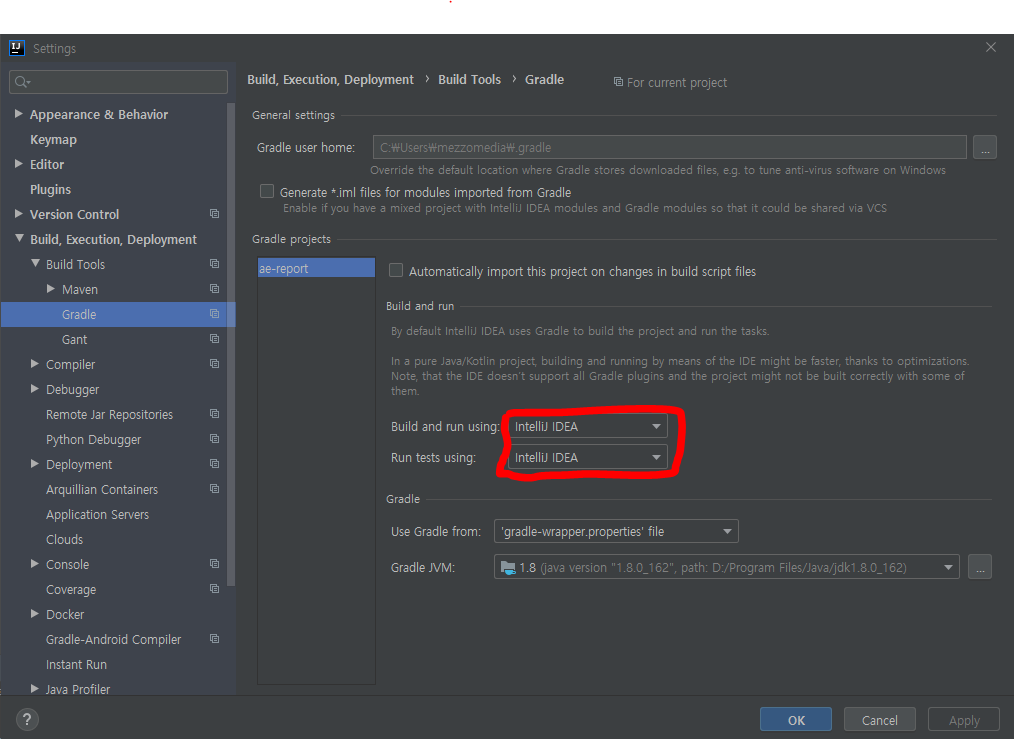Click the settings search field

[x=118, y=82]
